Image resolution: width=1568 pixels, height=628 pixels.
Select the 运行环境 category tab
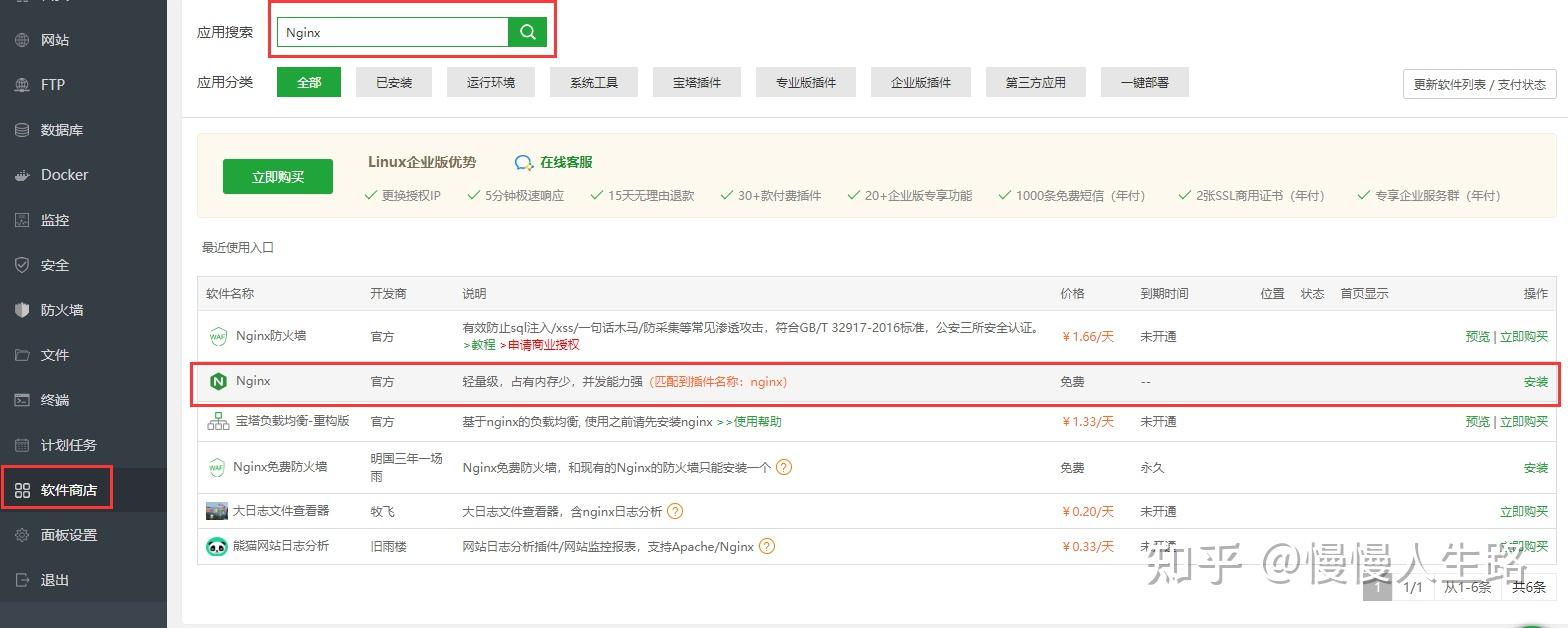(x=491, y=82)
